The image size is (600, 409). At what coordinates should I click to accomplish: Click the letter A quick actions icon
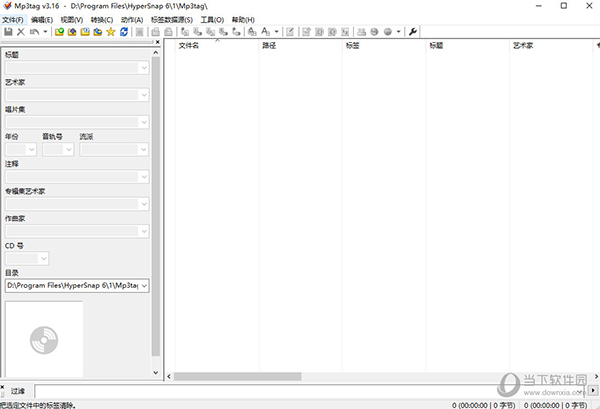coord(265,32)
